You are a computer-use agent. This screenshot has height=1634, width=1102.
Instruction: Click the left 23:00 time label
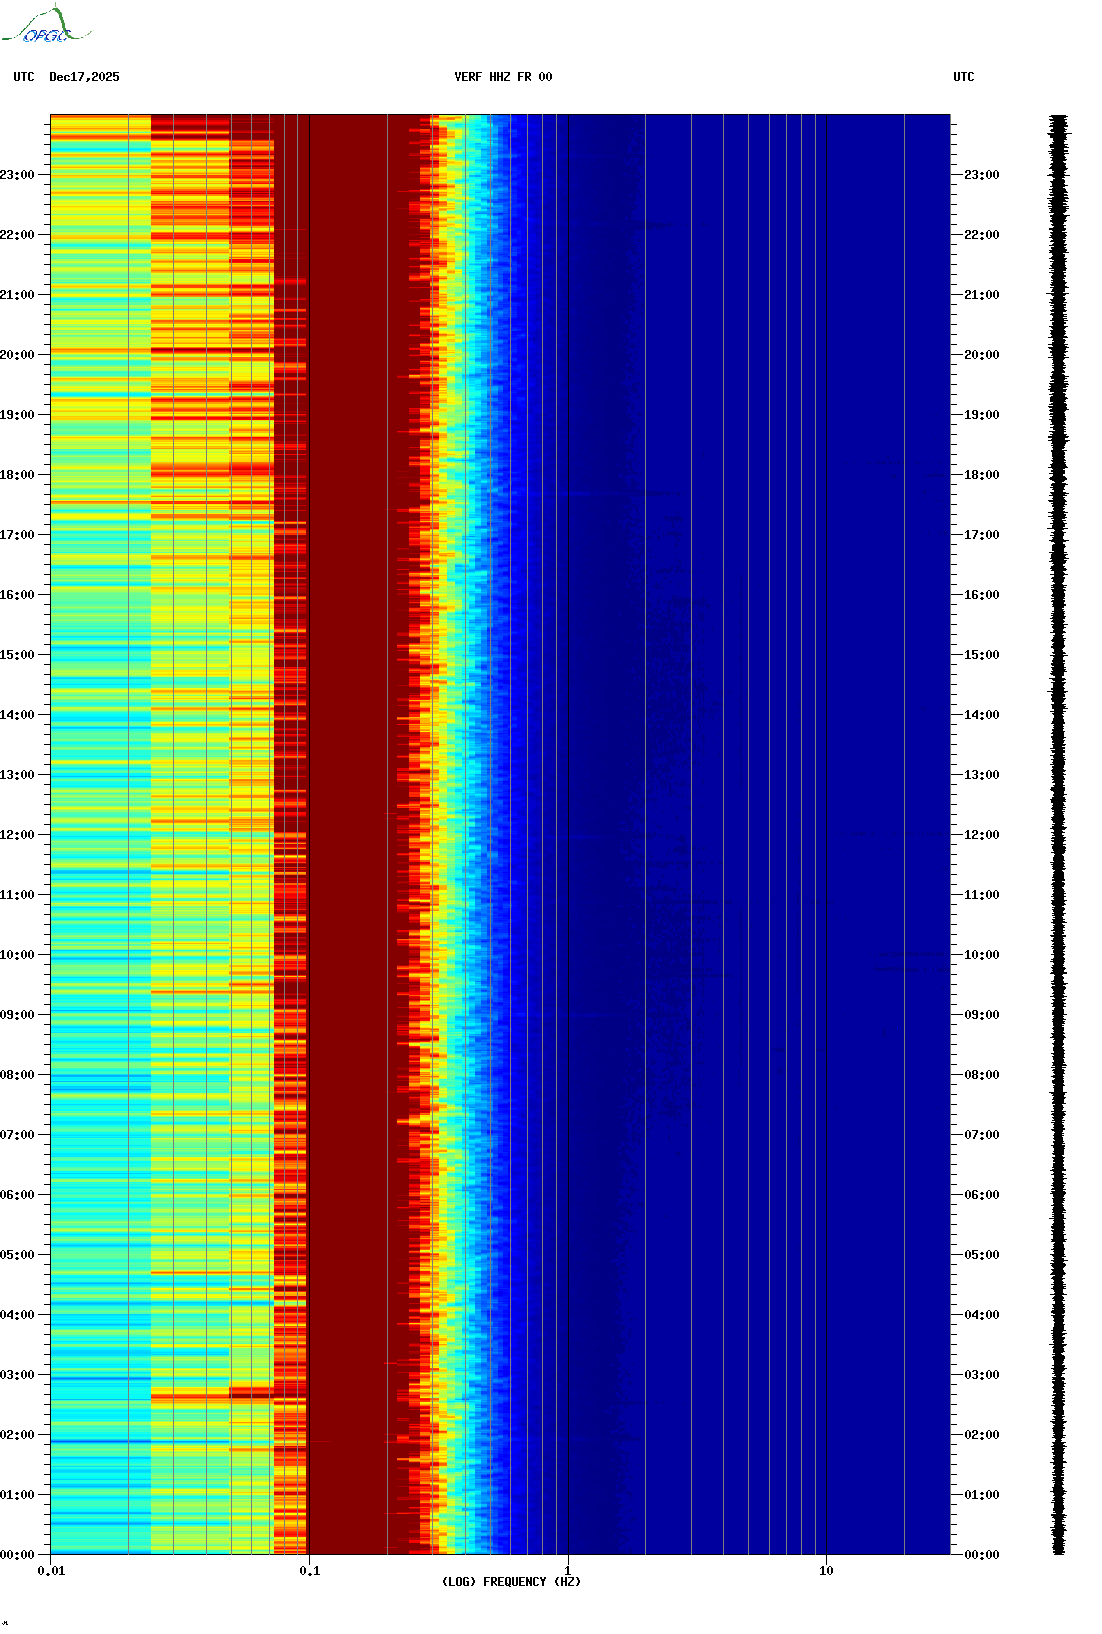pos(17,175)
